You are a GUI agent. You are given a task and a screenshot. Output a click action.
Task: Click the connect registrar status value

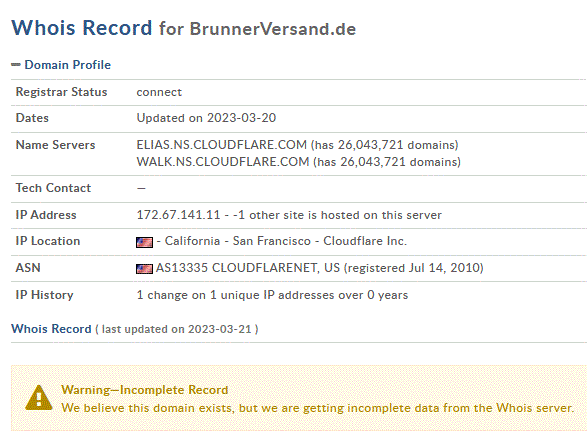pos(159,92)
